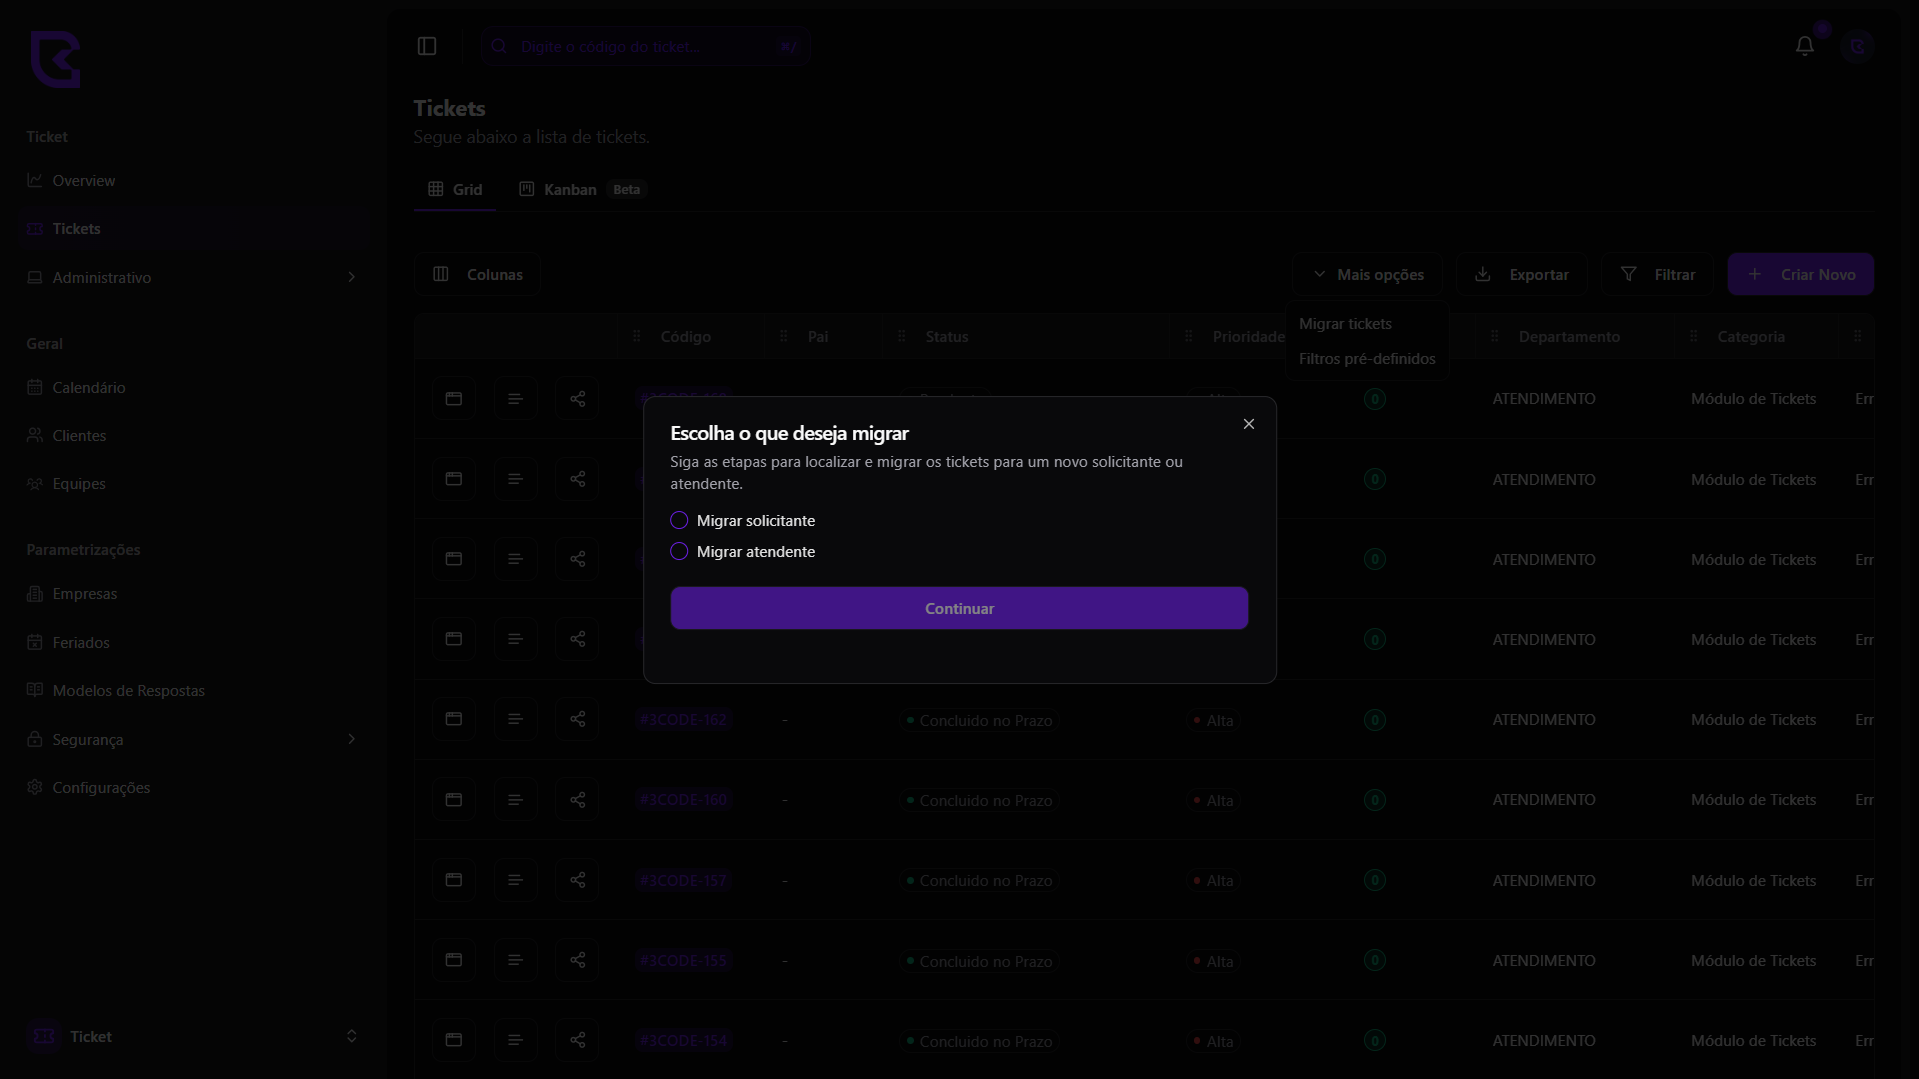Open ticket link #3CODE-155
Screen dimensions: 1919x1079
pyautogui.click(x=683, y=961)
